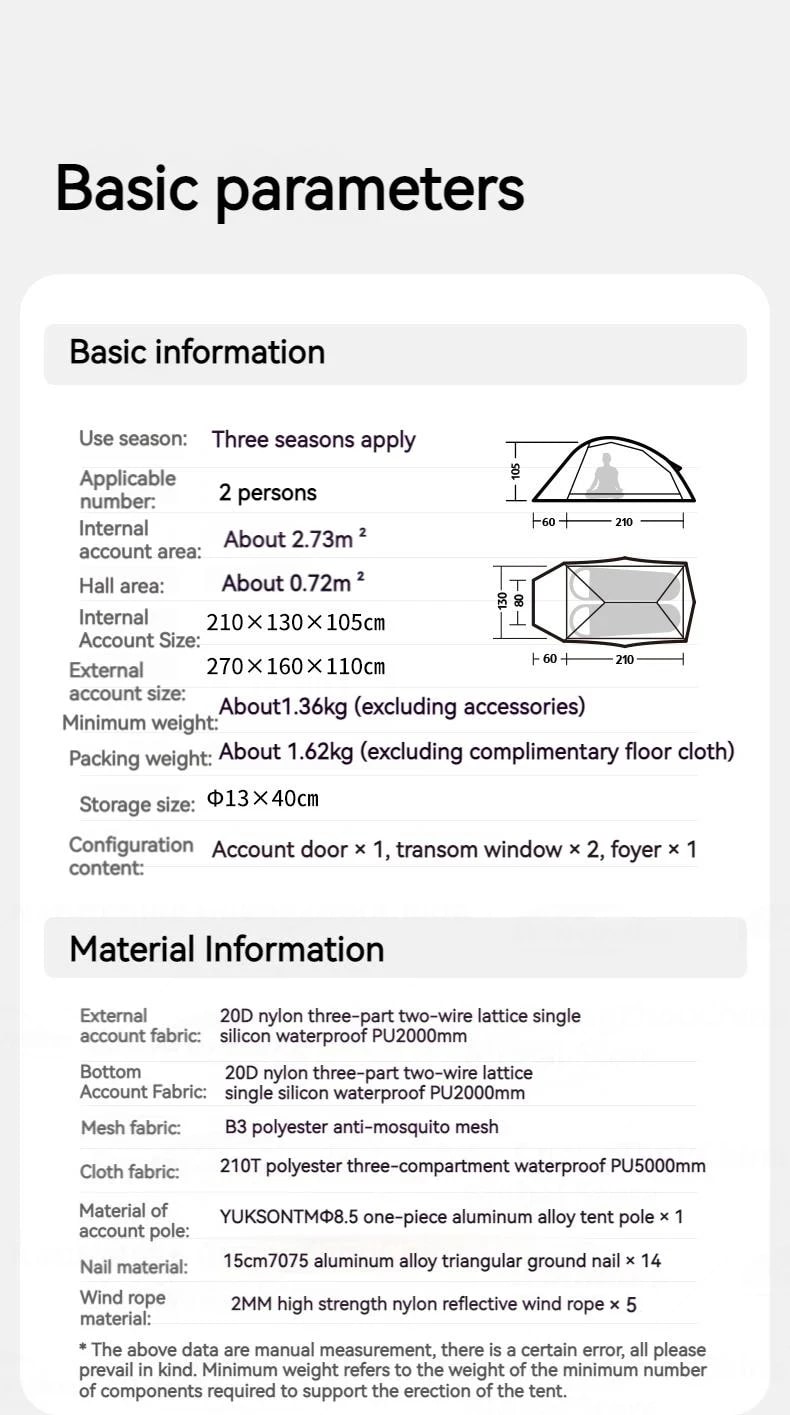Select the Material Information section header
Viewport: 790px width, 1415px height.
226,949
